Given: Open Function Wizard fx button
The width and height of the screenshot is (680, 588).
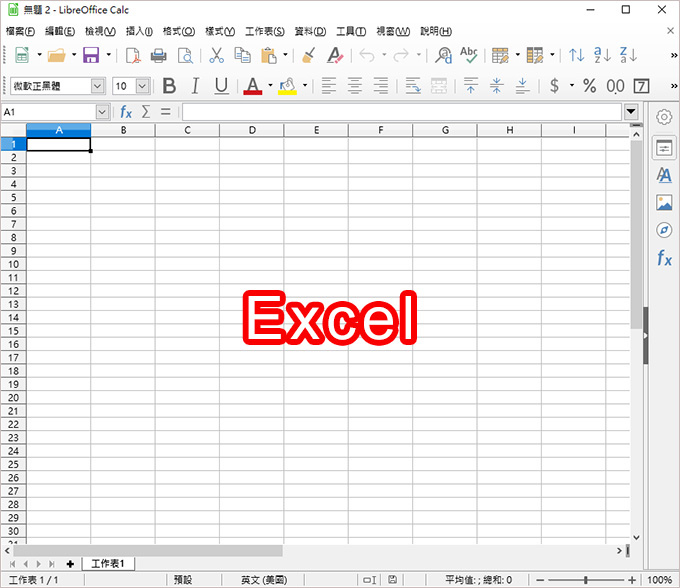Looking at the screenshot, I should [x=126, y=112].
